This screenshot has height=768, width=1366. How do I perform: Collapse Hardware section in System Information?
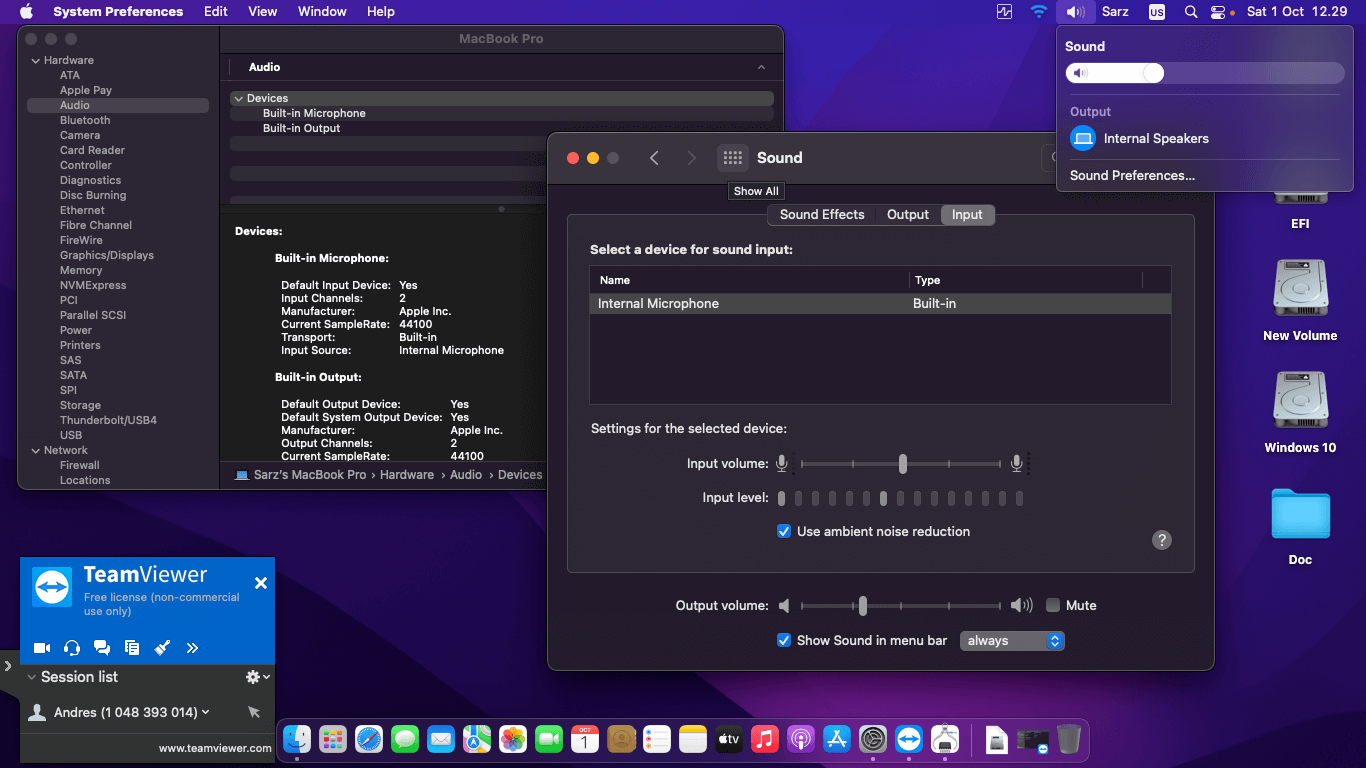coord(36,61)
